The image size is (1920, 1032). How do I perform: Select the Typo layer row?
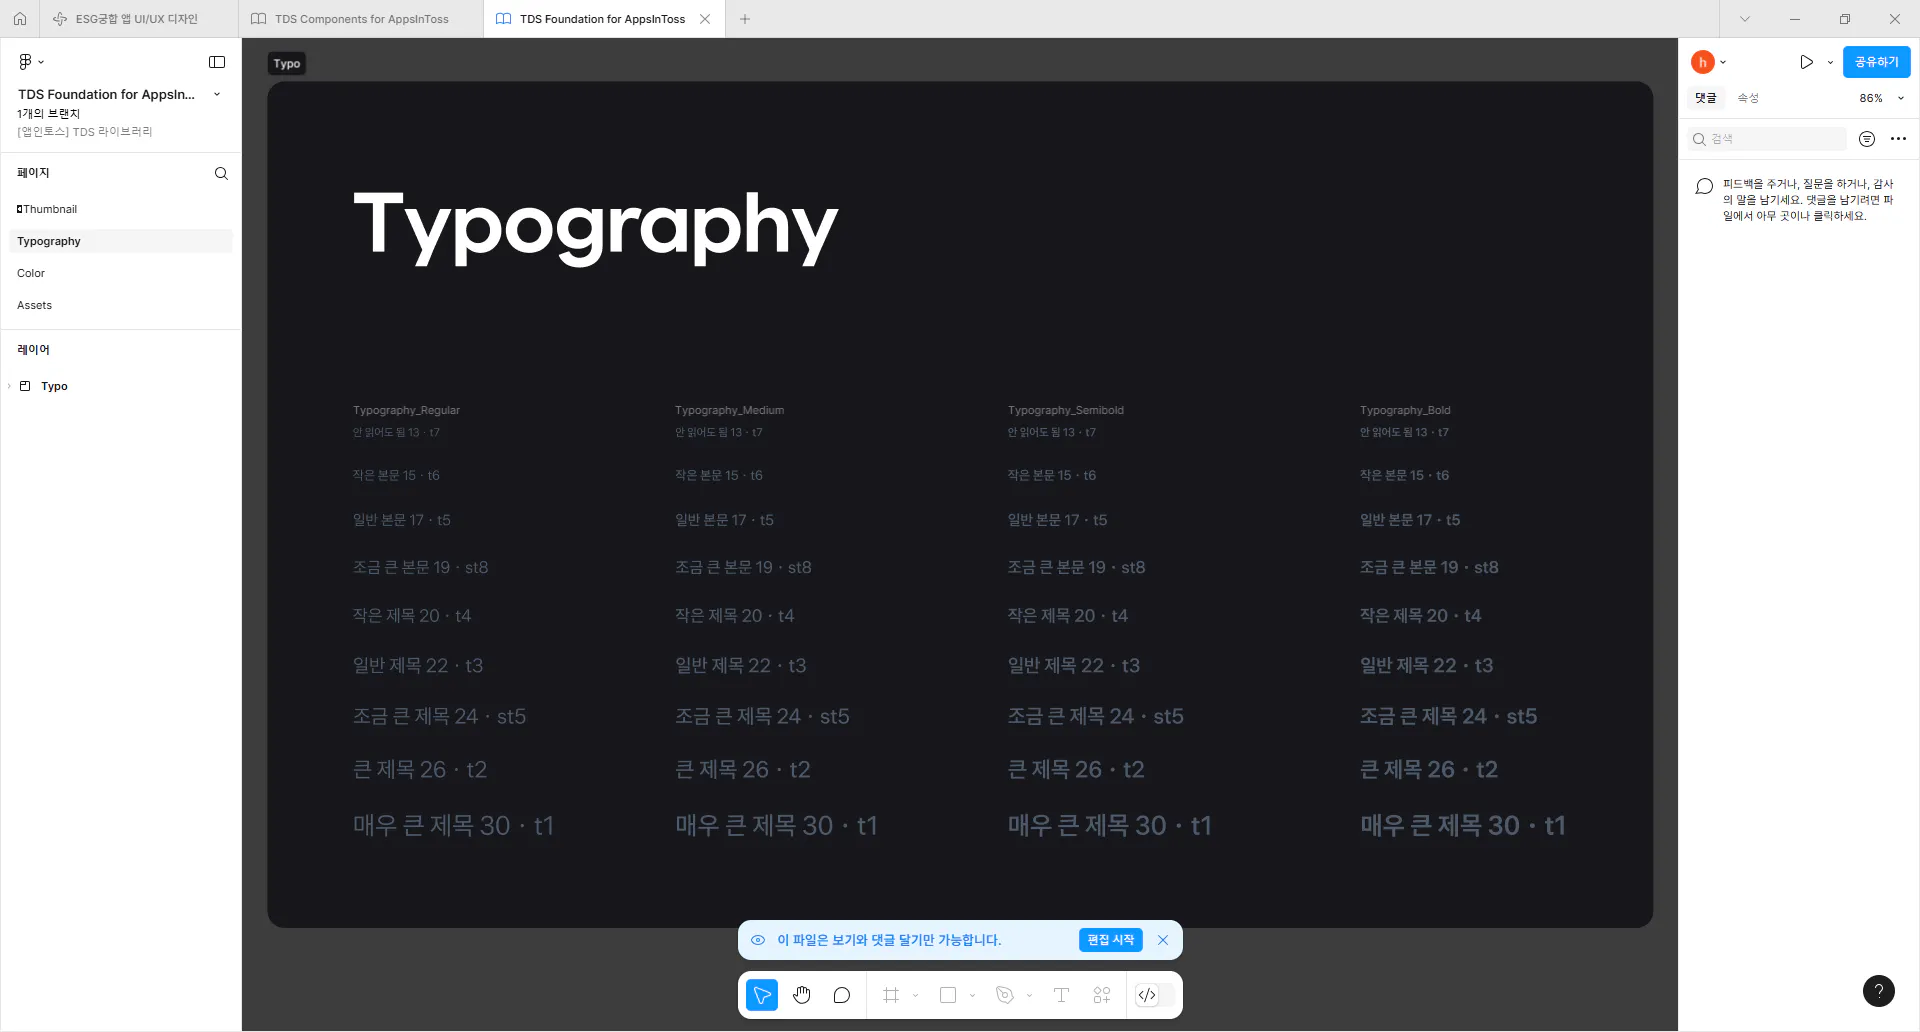120,386
